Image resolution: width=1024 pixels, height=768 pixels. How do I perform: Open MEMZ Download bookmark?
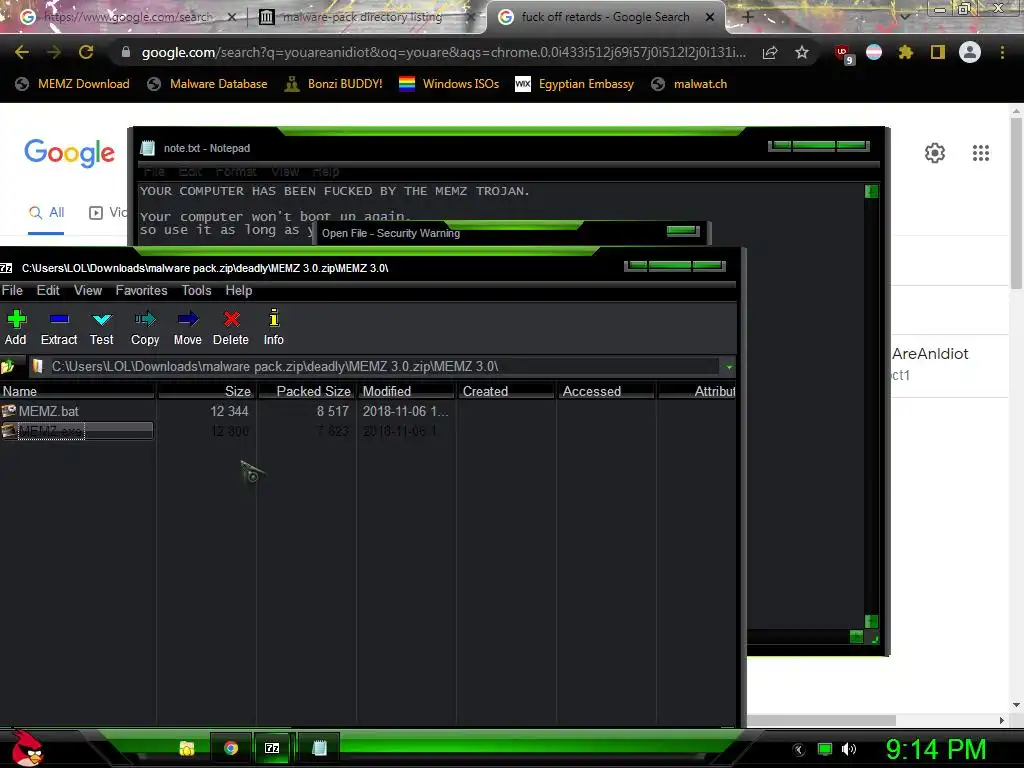pyautogui.click(x=72, y=84)
